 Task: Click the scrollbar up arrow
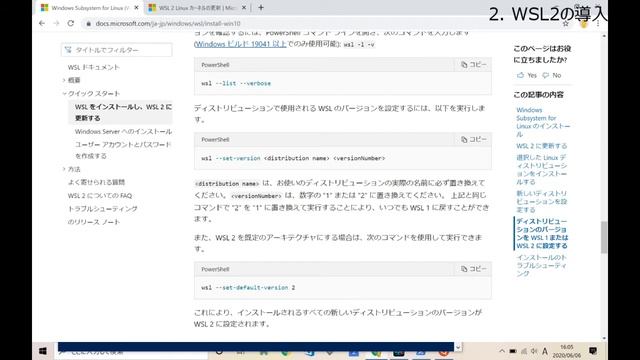(604, 36)
